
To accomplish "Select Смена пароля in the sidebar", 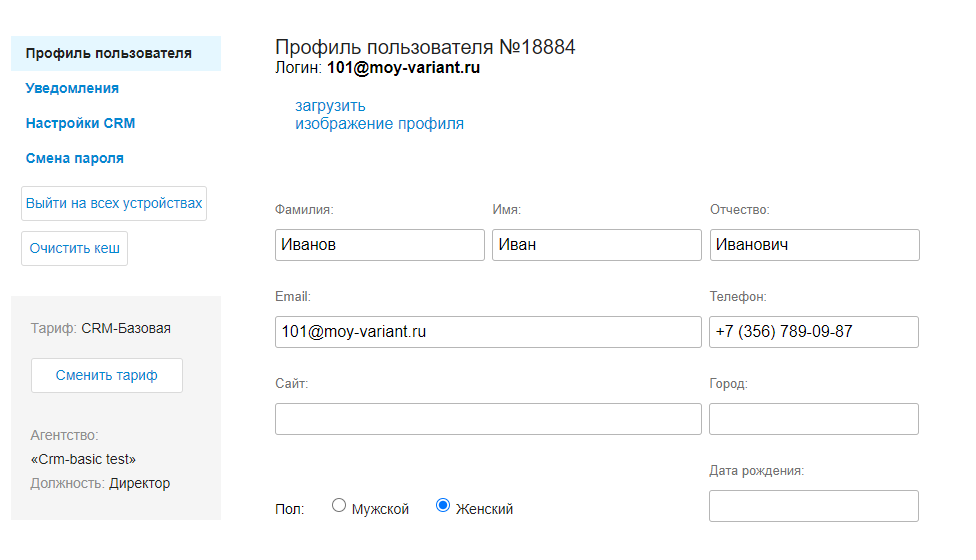I will (x=75, y=158).
